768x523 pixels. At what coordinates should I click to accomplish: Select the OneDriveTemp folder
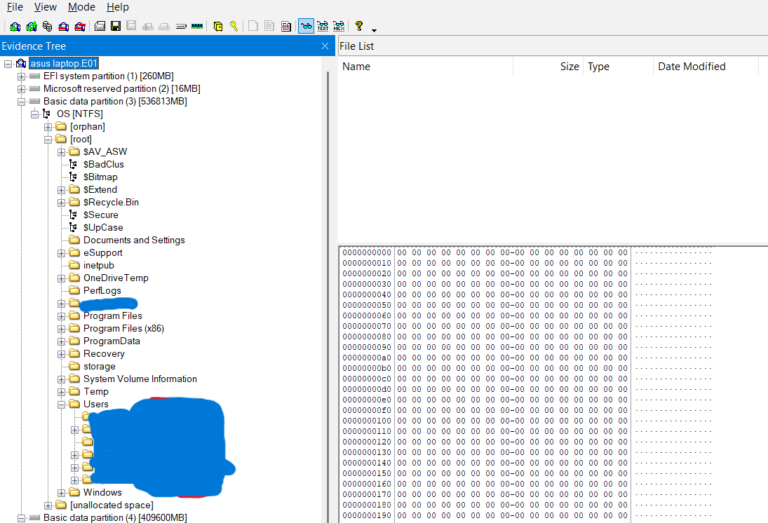[x=116, y=278]
